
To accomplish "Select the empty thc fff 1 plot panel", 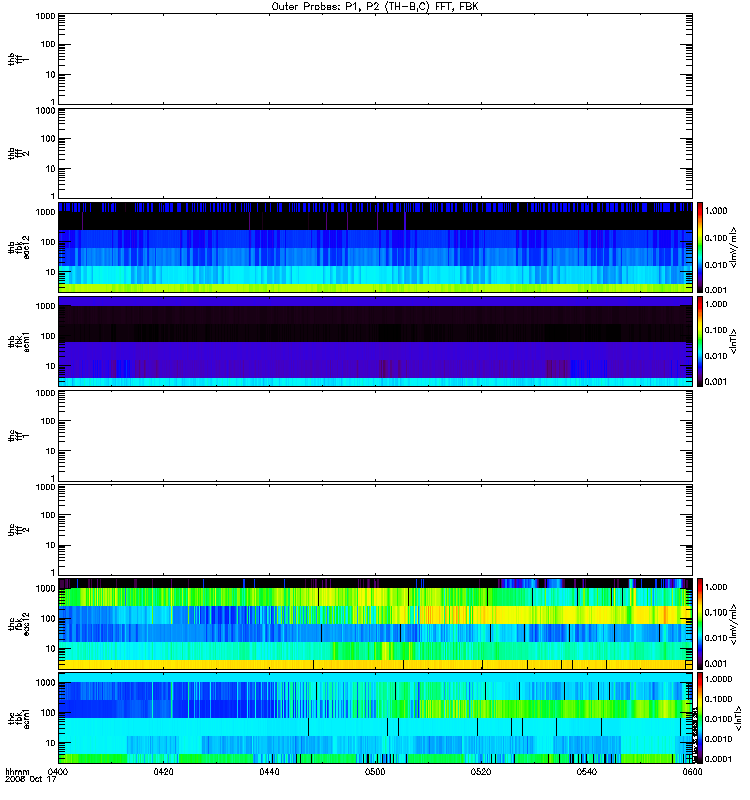I will coord(375,436).
